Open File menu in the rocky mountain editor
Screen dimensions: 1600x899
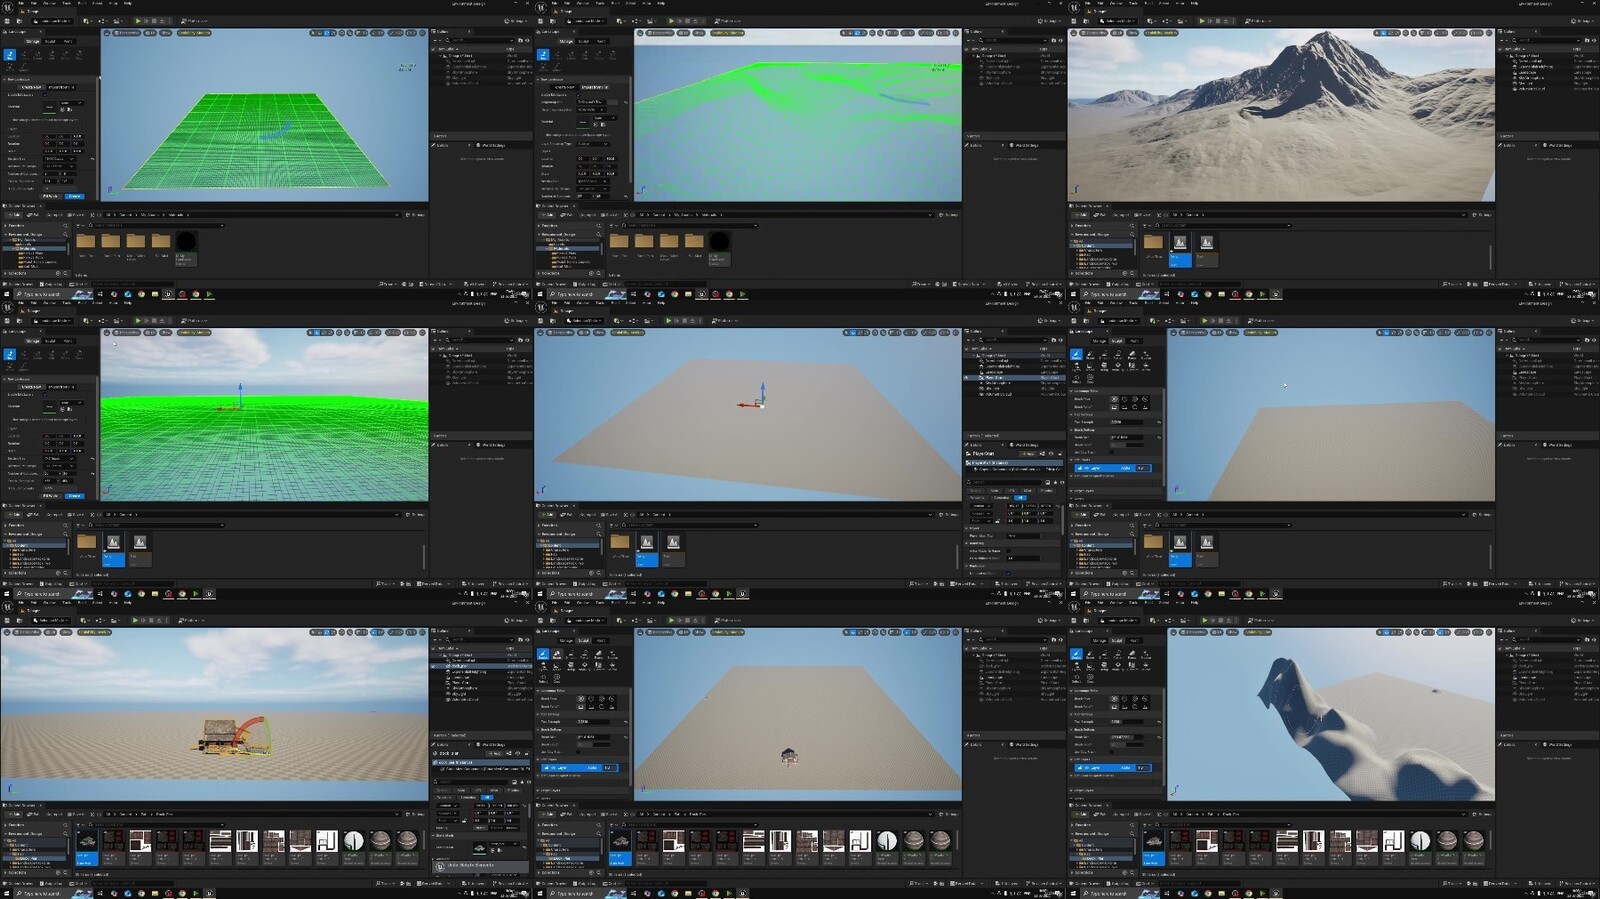click(x=1089, y=3)
